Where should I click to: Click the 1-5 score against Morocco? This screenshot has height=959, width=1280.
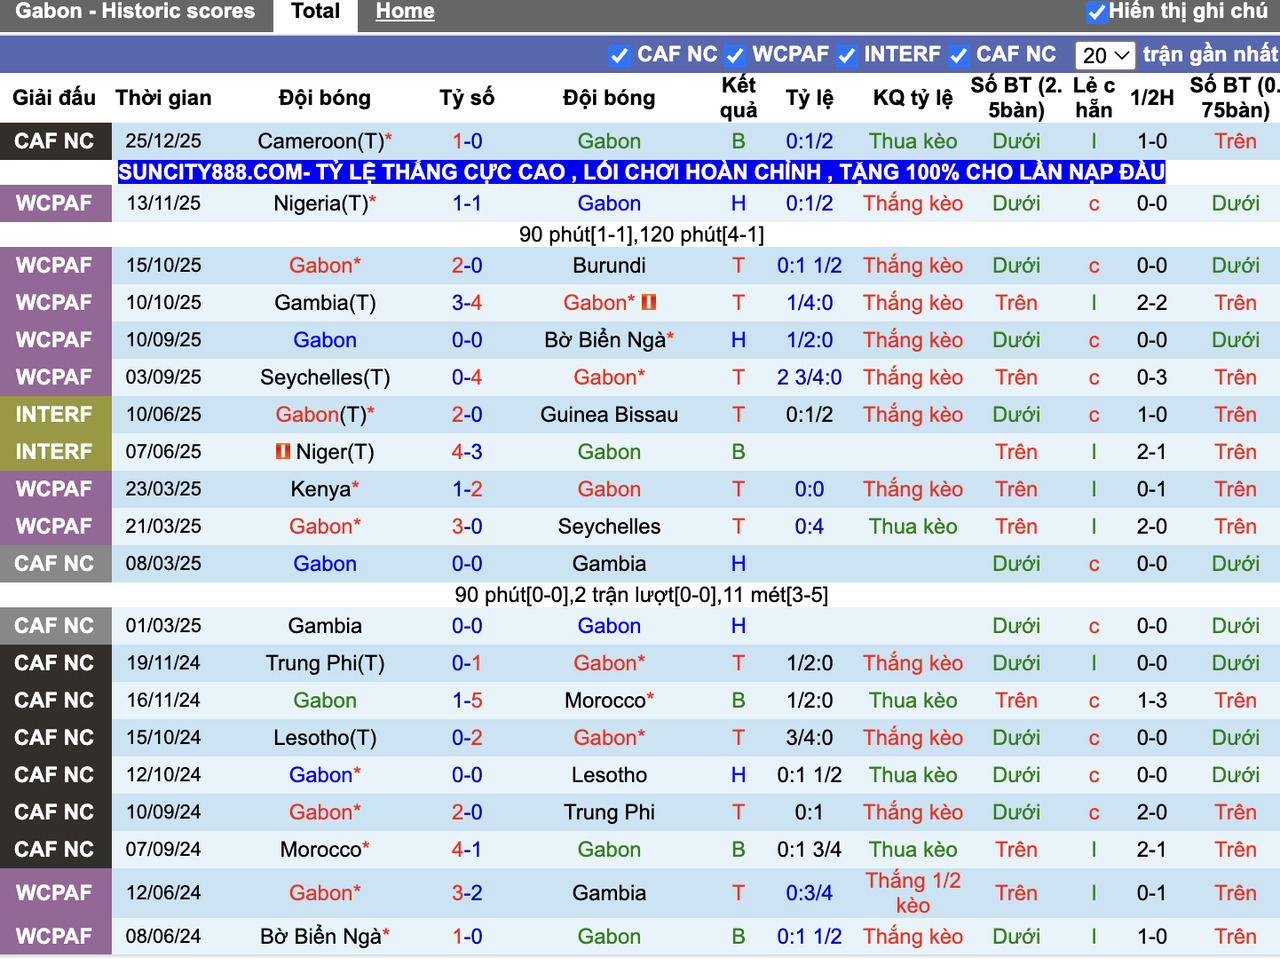tap(467, 700)
